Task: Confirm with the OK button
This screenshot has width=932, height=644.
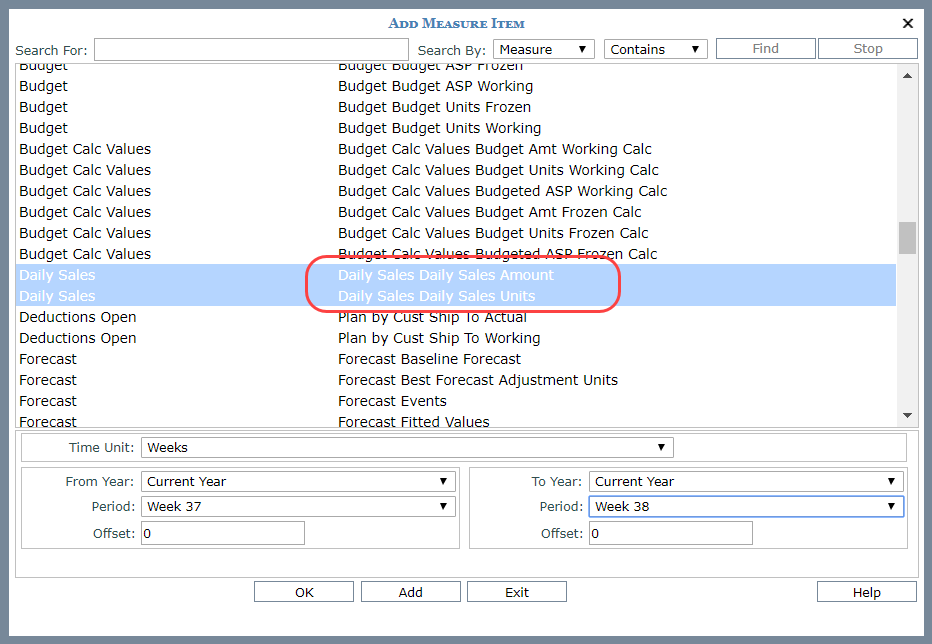Action: (x=304, y=592)
